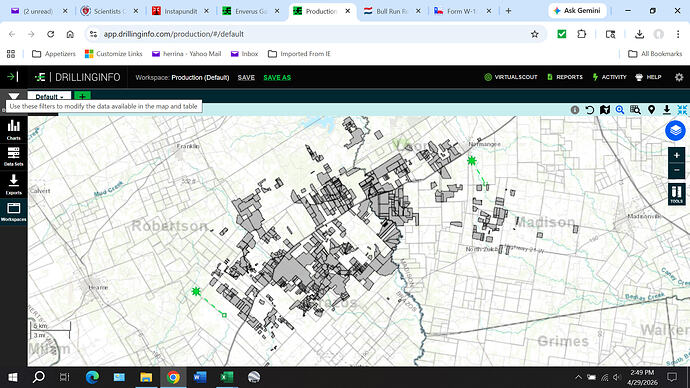
Task: Reload the page
Action: pos(51,34)
